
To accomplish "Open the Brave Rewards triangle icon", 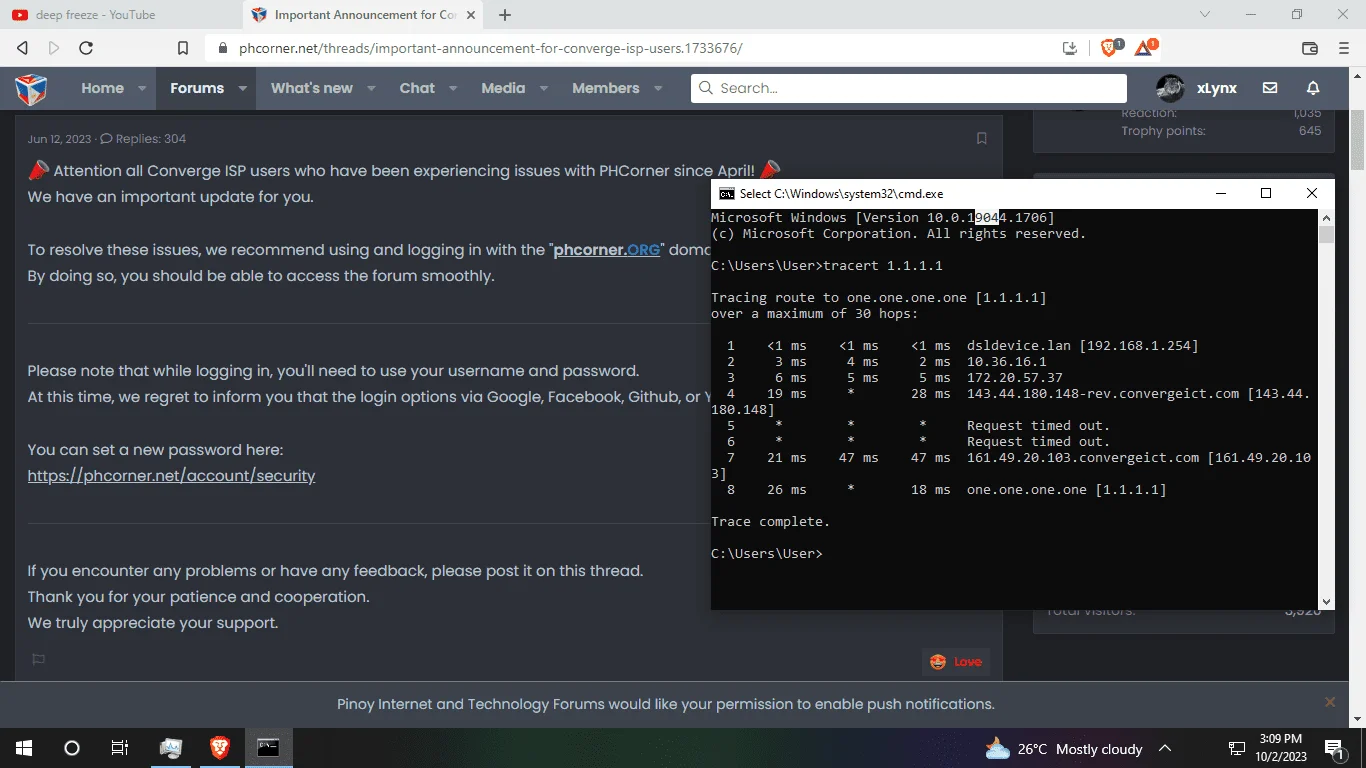I will (x=1144, y=48).
